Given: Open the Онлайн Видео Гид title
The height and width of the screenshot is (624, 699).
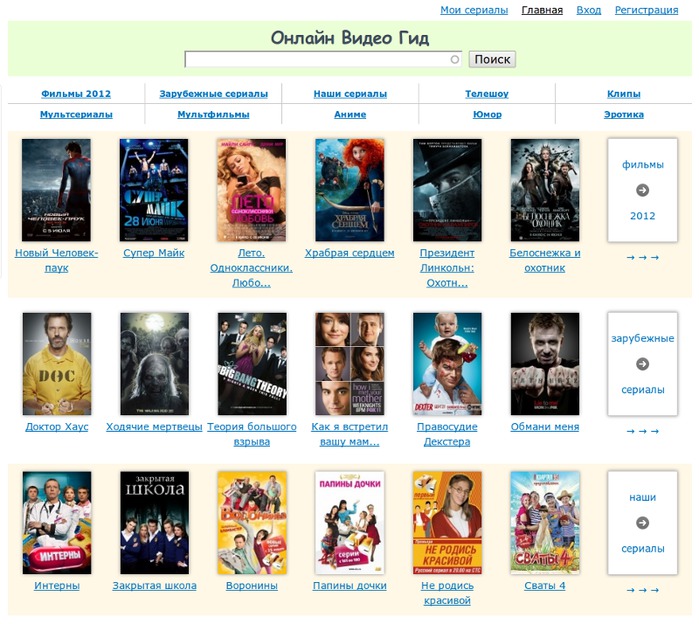Looking at the screenshot, I should click(350, 38).
